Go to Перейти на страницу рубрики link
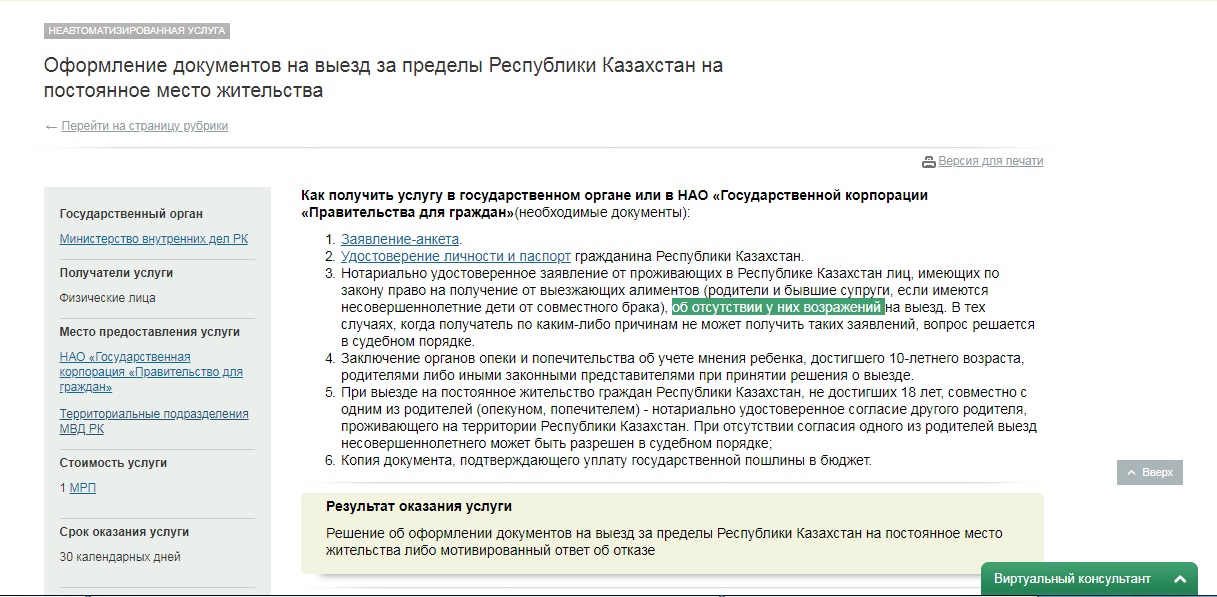Screen dimensions: 1217x597 pyautogui.click(x=145, y=126)
